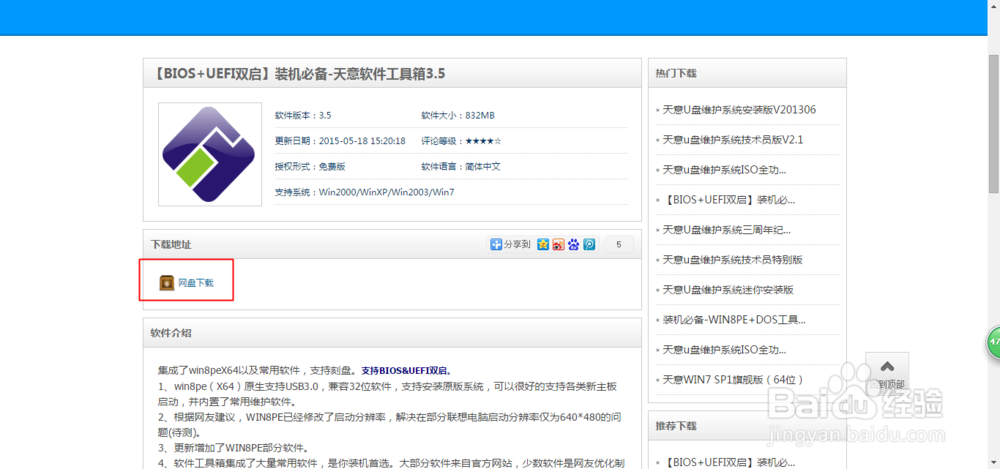Click the green round badge at right edge
Image resolution: width=1000 pixels, height=469 pixels.
click(x=993, y=342)
